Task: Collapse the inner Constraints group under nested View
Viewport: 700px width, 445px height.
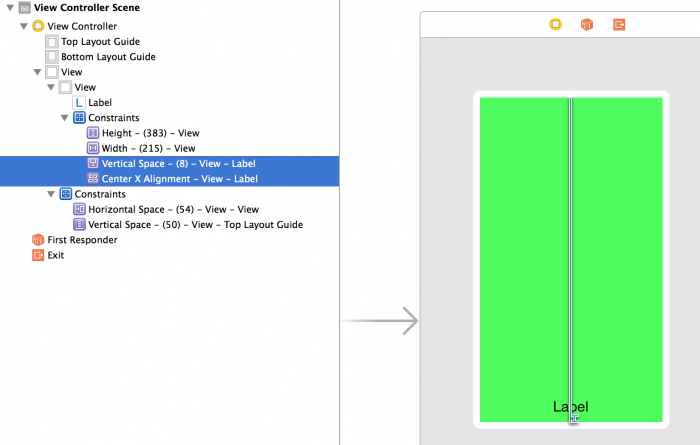Action: (65, 118)
